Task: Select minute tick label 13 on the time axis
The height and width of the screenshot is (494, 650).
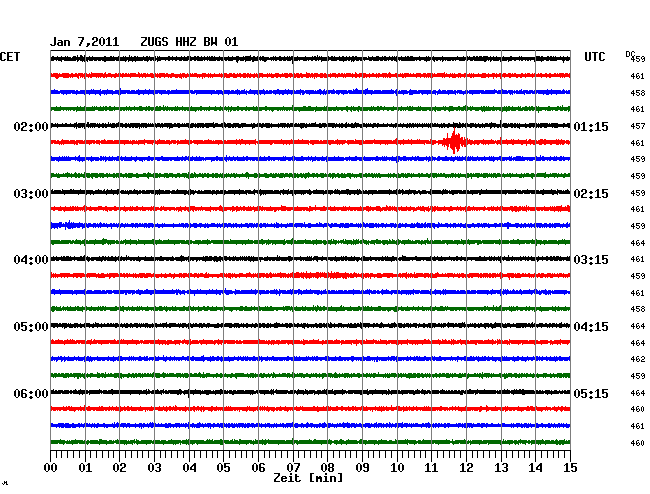Action: (501, 468)
